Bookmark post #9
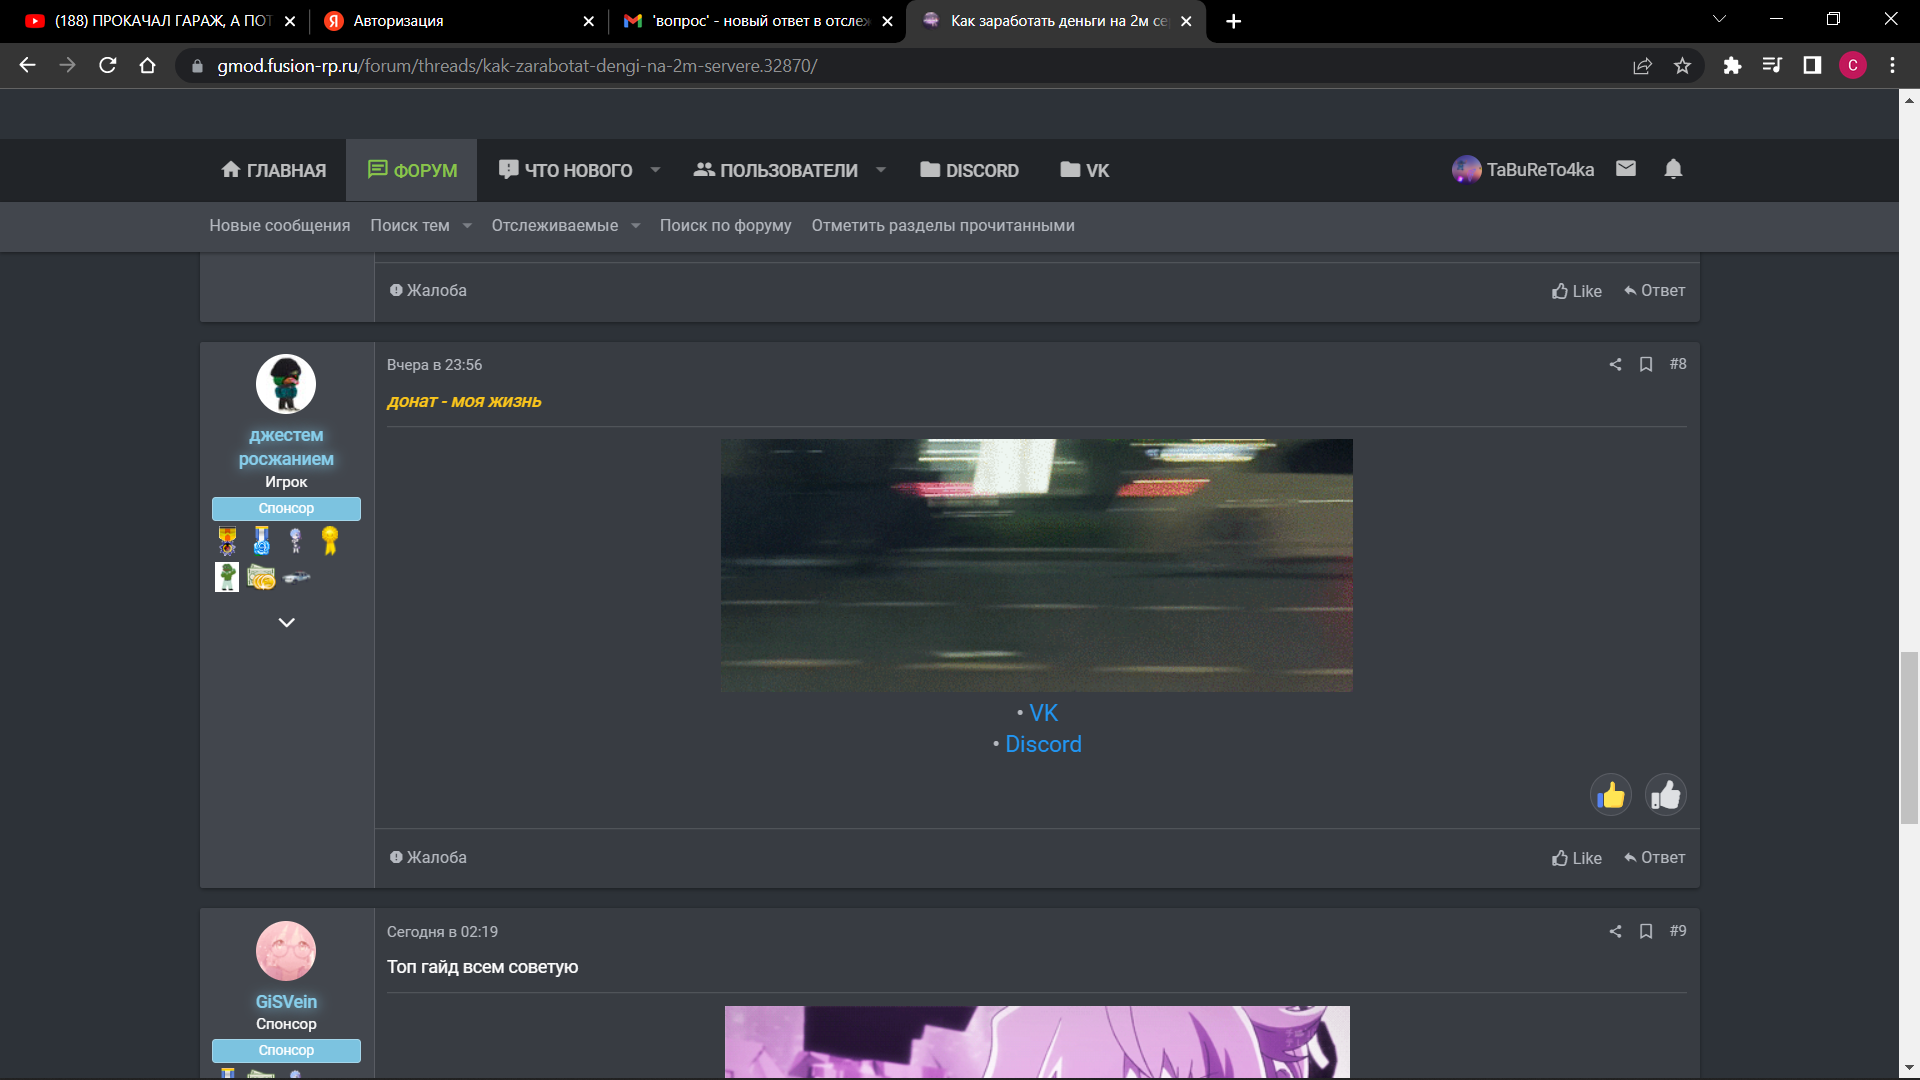This screenshot has width=1920, height=1080. [x=1646, y=931]
